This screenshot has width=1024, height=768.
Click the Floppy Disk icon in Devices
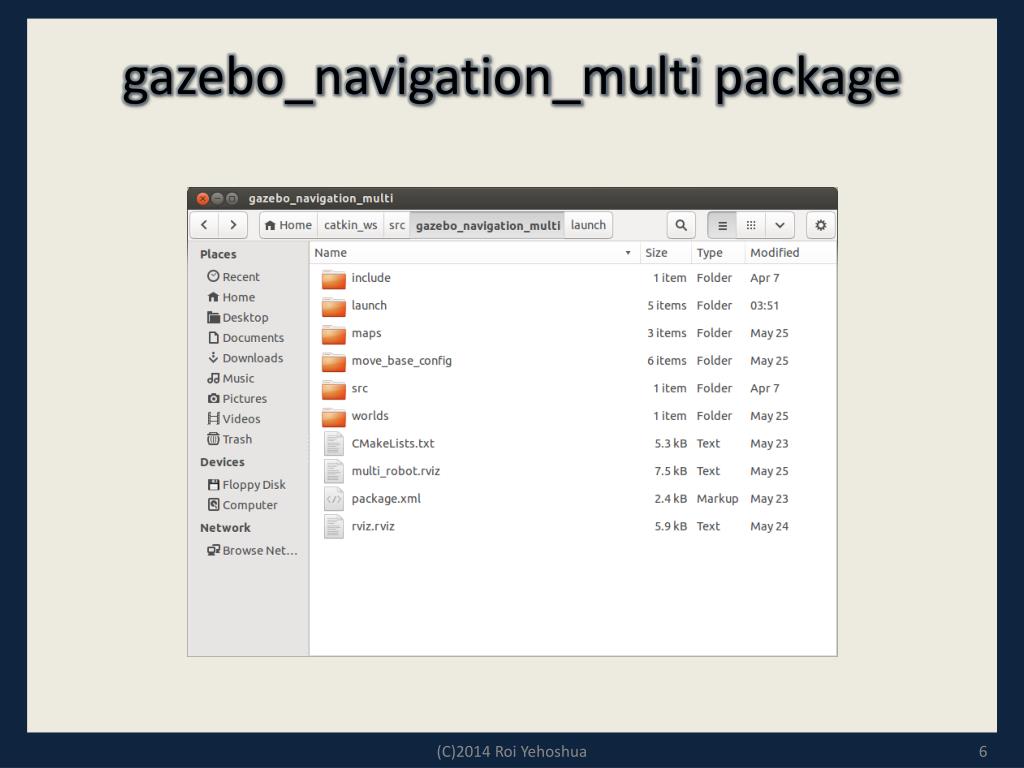pyautogui.click(x=213, y=485)
